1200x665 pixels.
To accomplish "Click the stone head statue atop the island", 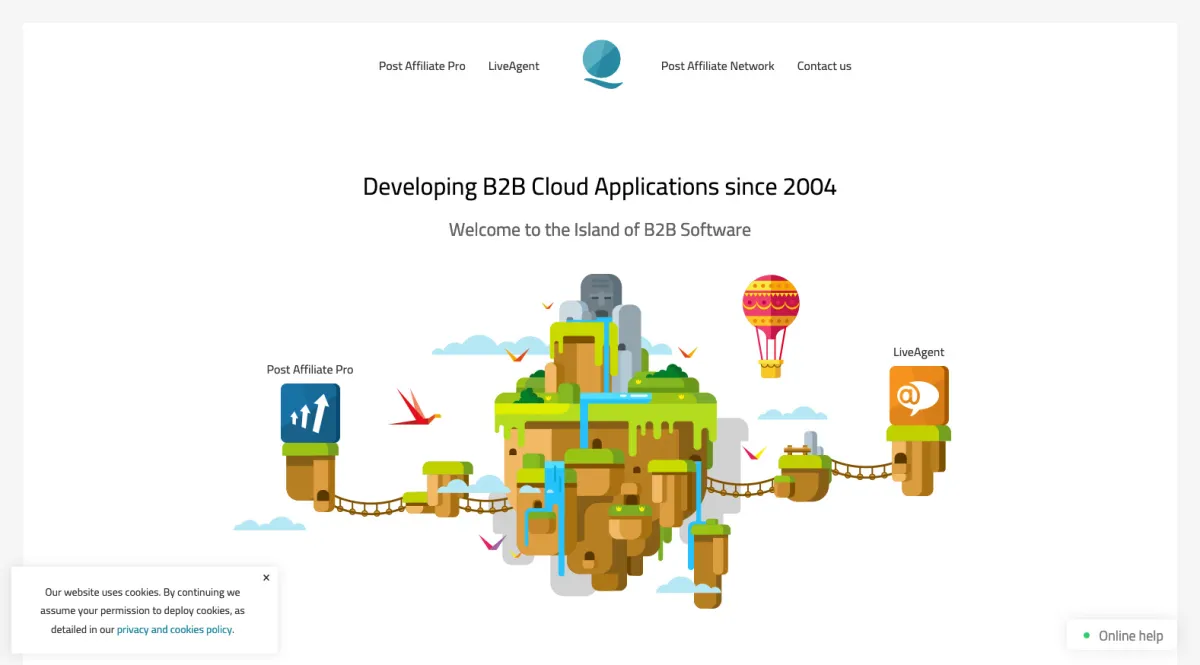I will [x=601, y=296].
